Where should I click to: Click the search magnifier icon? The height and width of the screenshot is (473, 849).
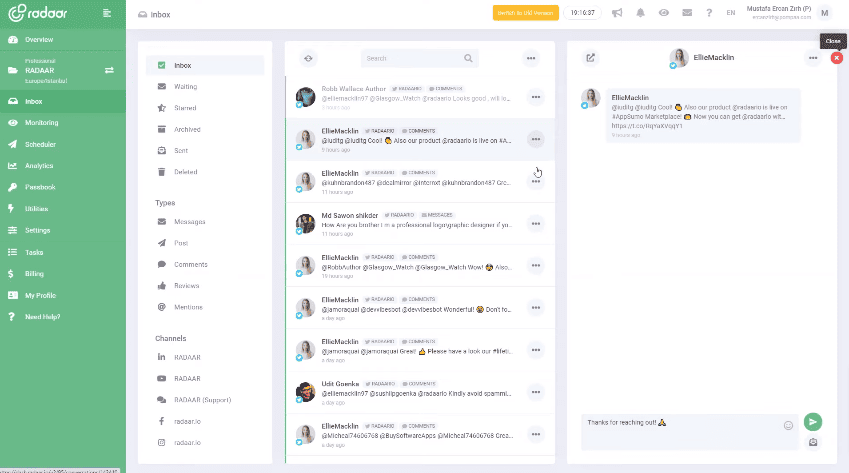point(468,58)
